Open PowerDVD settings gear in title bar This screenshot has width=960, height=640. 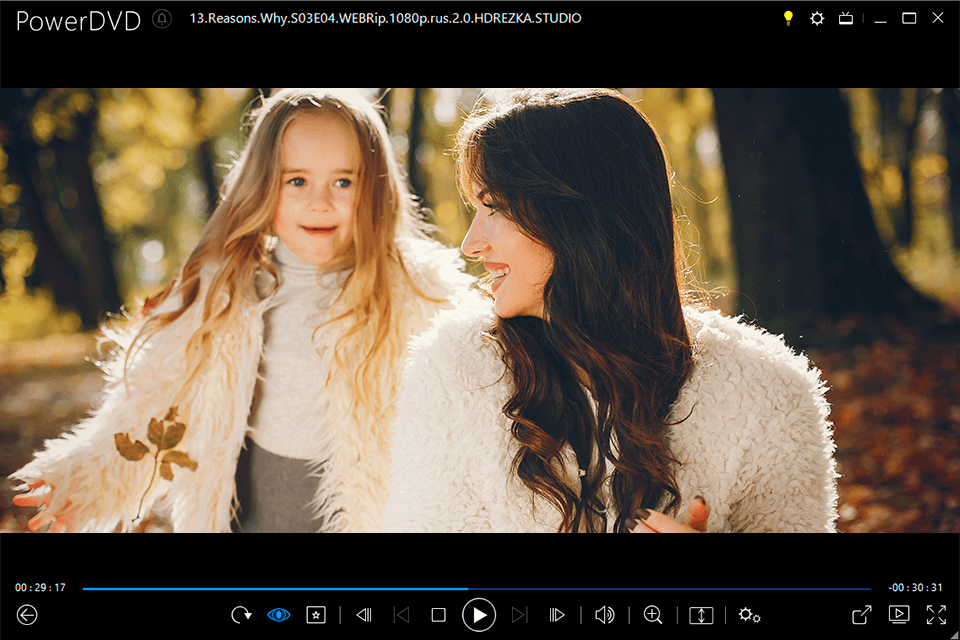pyautogui.click(x=817, y=18)
